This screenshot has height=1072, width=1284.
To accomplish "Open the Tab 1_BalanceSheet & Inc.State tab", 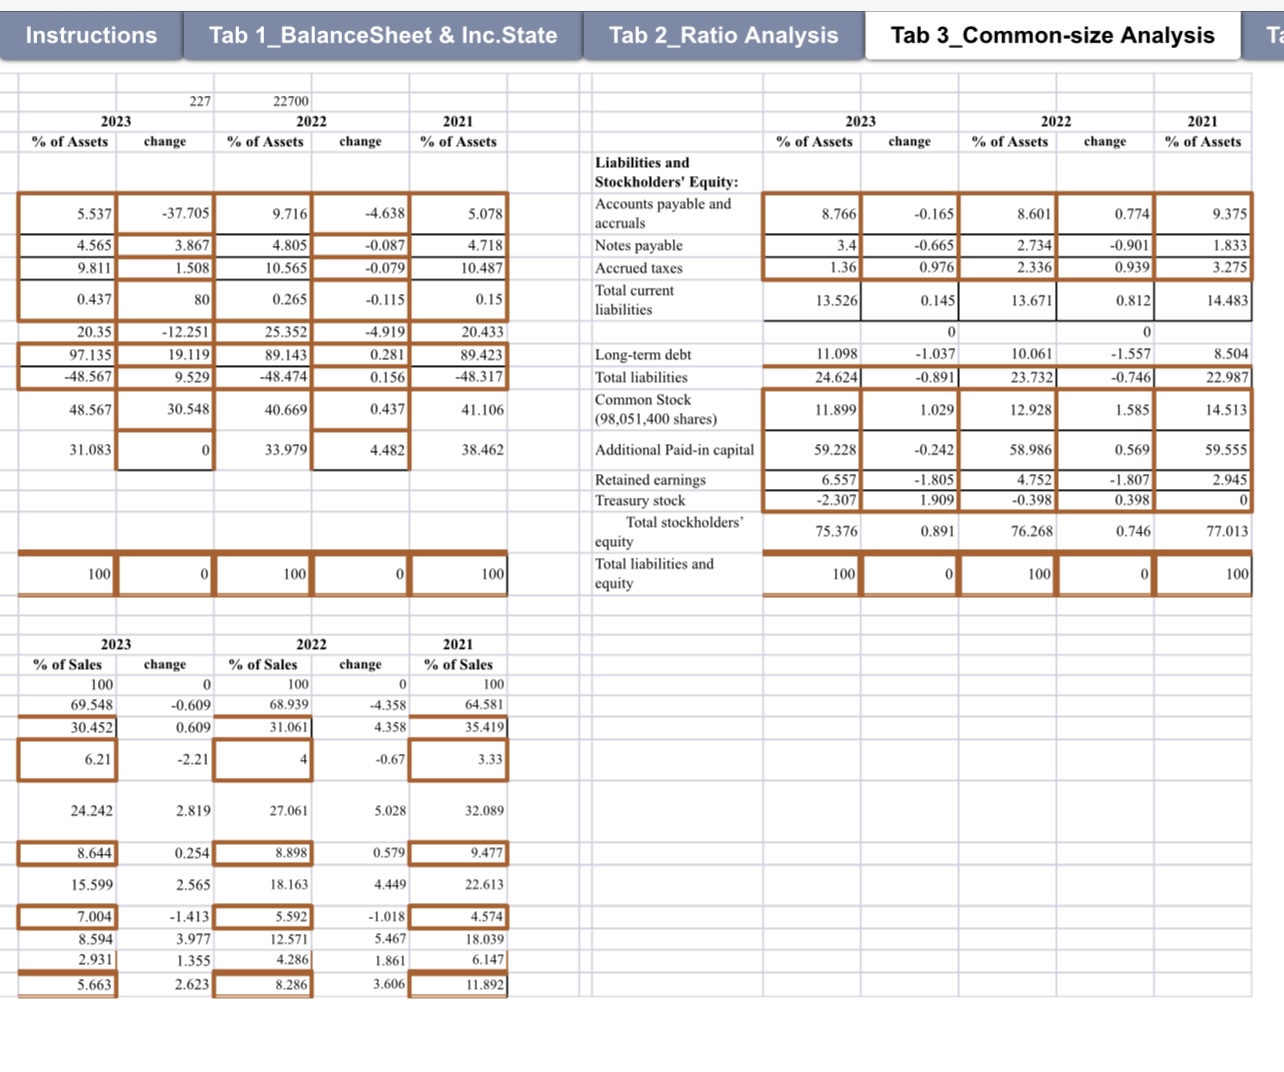I will point(381,35).
